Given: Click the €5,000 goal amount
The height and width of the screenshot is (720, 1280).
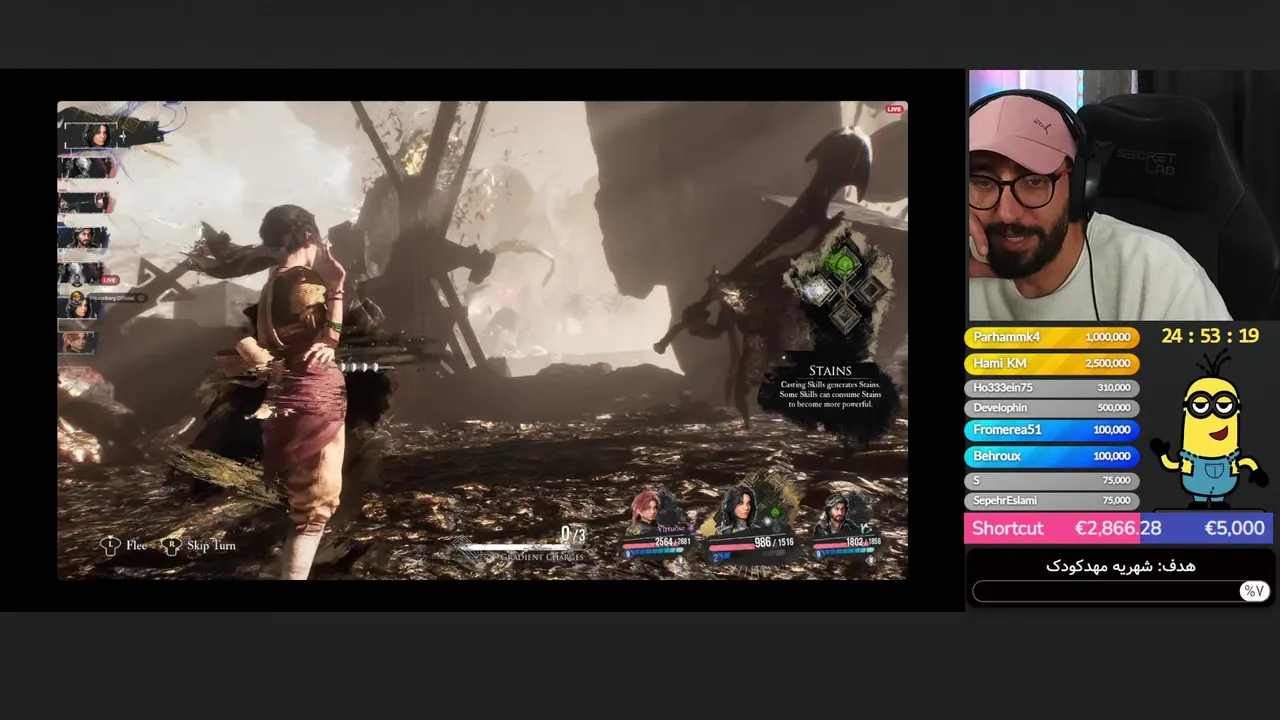Looking at the screenshot, I should (1234, 528).
